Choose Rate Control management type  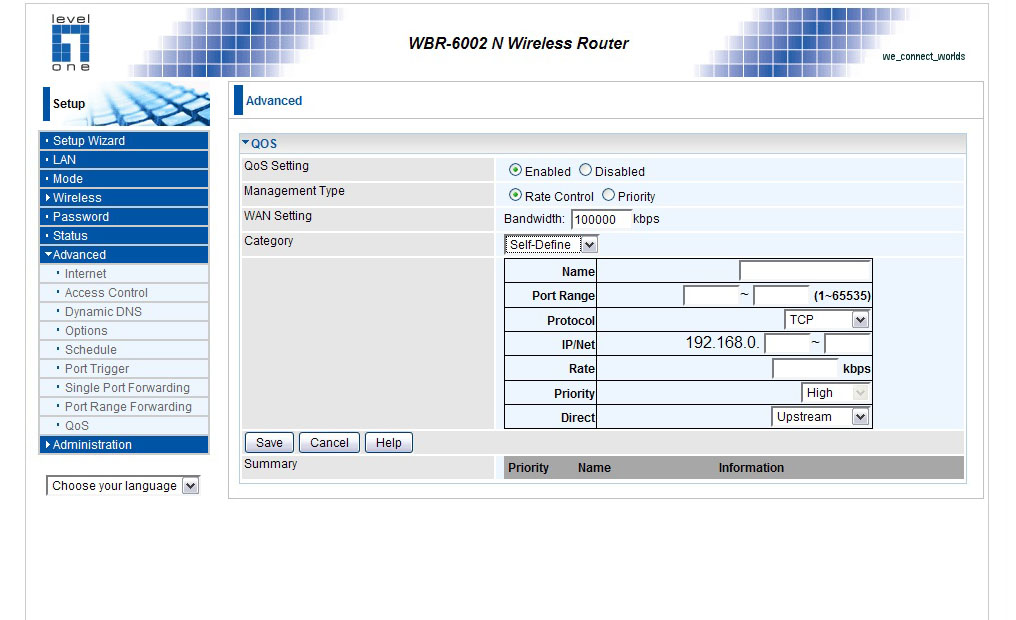[515, 195]
